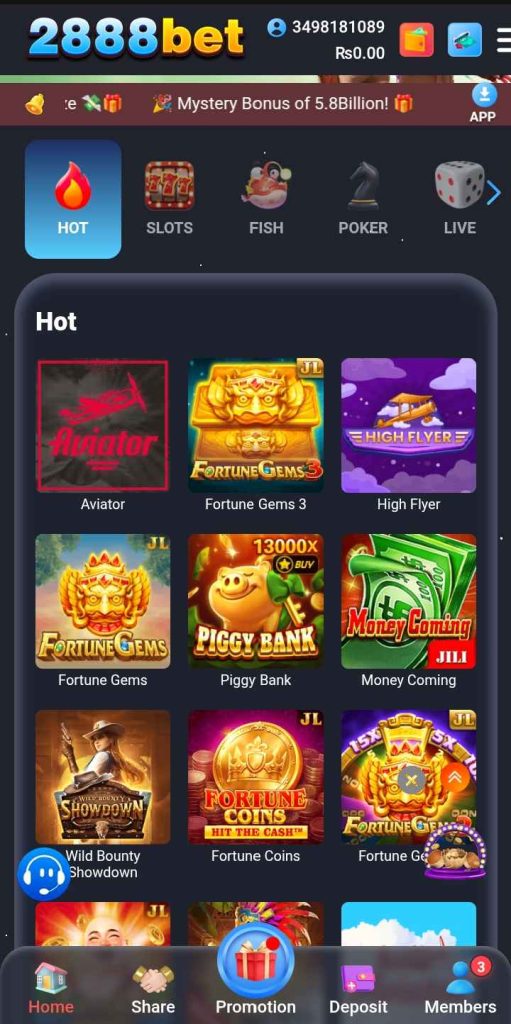Go to Promotion gift button
Viewport: 511px width, 1024px height.
pos(256,968)
